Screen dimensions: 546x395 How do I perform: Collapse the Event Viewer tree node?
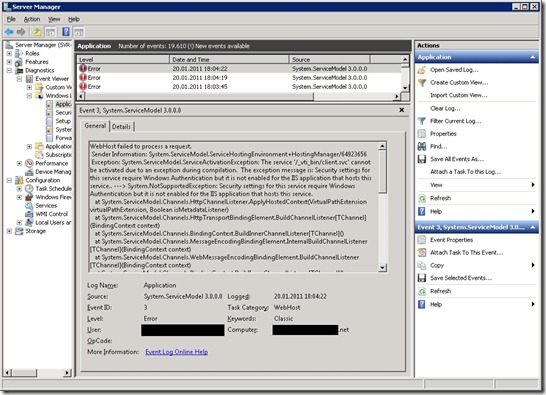pyautogui.click(x=20, y=79)
